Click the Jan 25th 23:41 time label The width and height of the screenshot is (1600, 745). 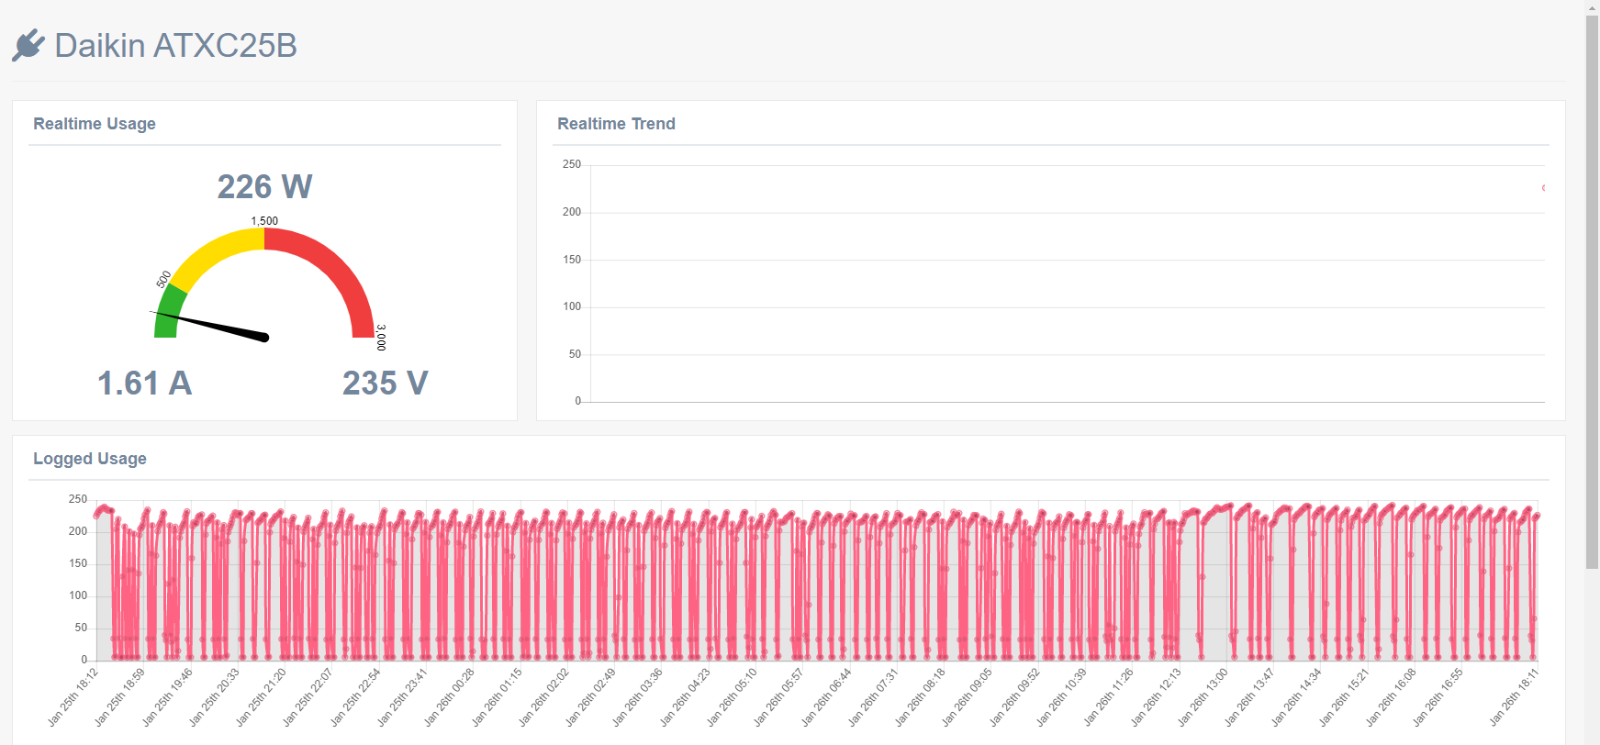pos(402,697)
